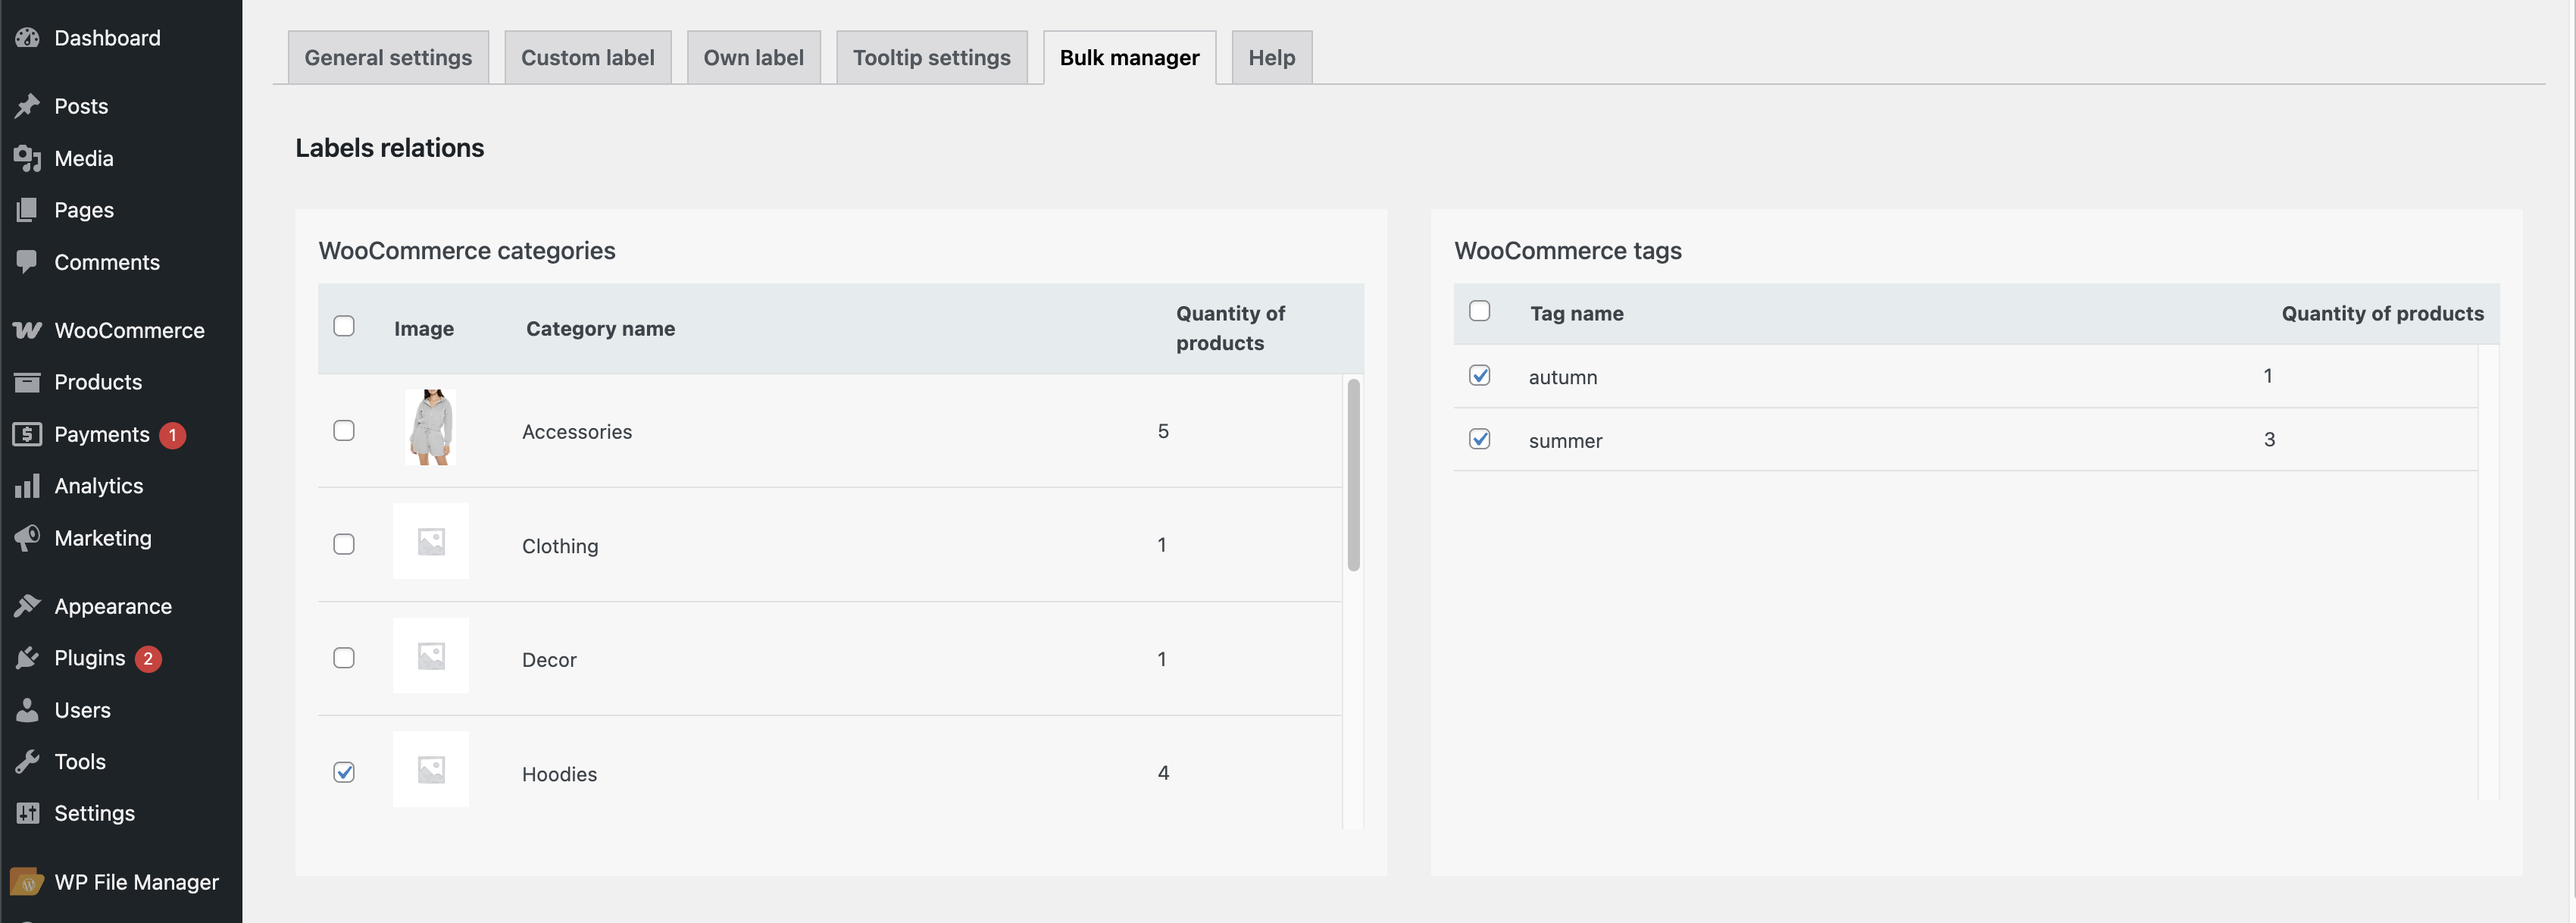Image resolution: width=2576 pixels, height=923 pixels.
Task: Click the Tag name column header
Action: [x=1577, y=313]
